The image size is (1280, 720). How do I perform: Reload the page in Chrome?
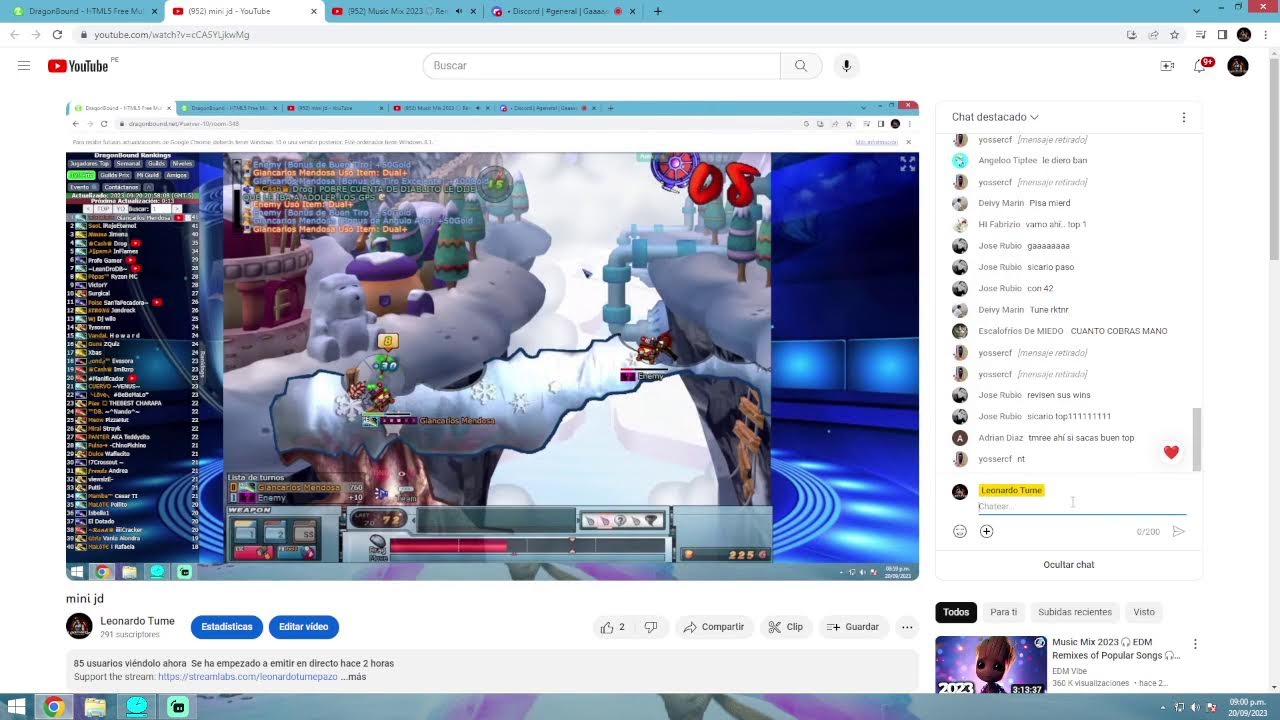[x=57, y=34]
